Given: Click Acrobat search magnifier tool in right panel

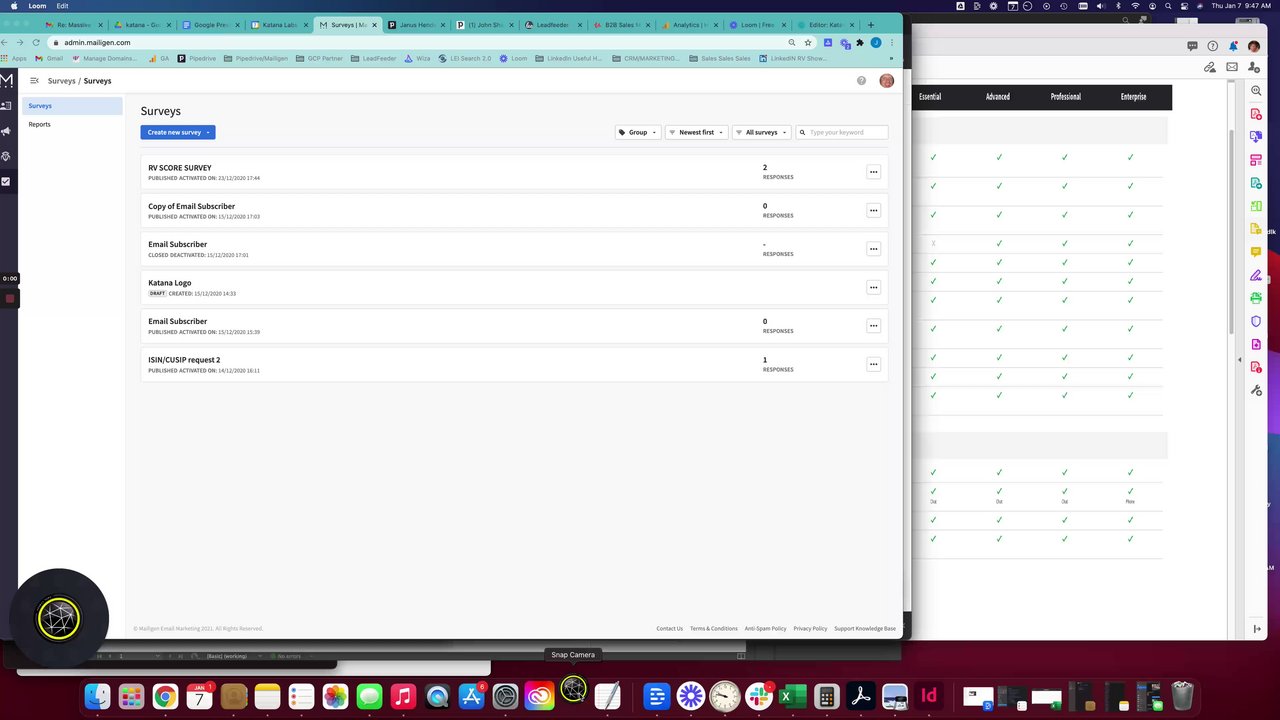Looking at the screenshot, I should (x=1256, y=91).
